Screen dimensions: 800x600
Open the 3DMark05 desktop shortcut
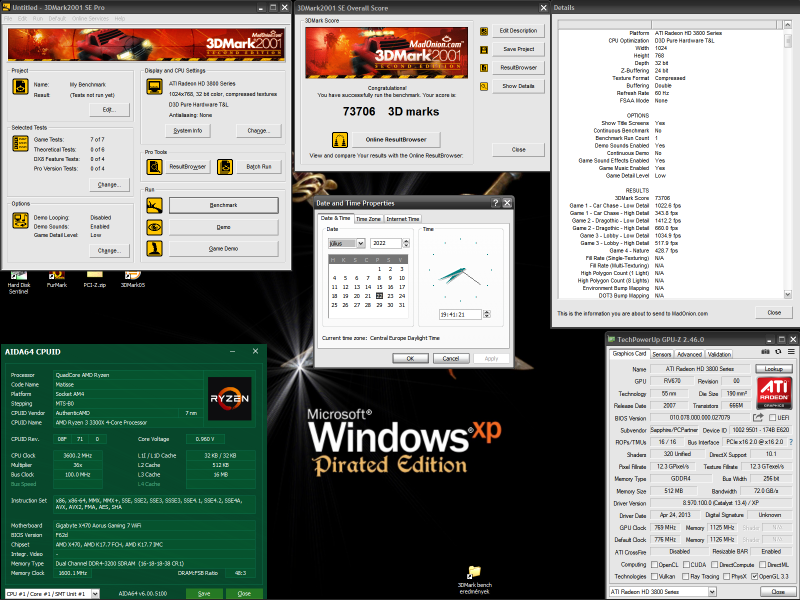(x=133, y=280)
